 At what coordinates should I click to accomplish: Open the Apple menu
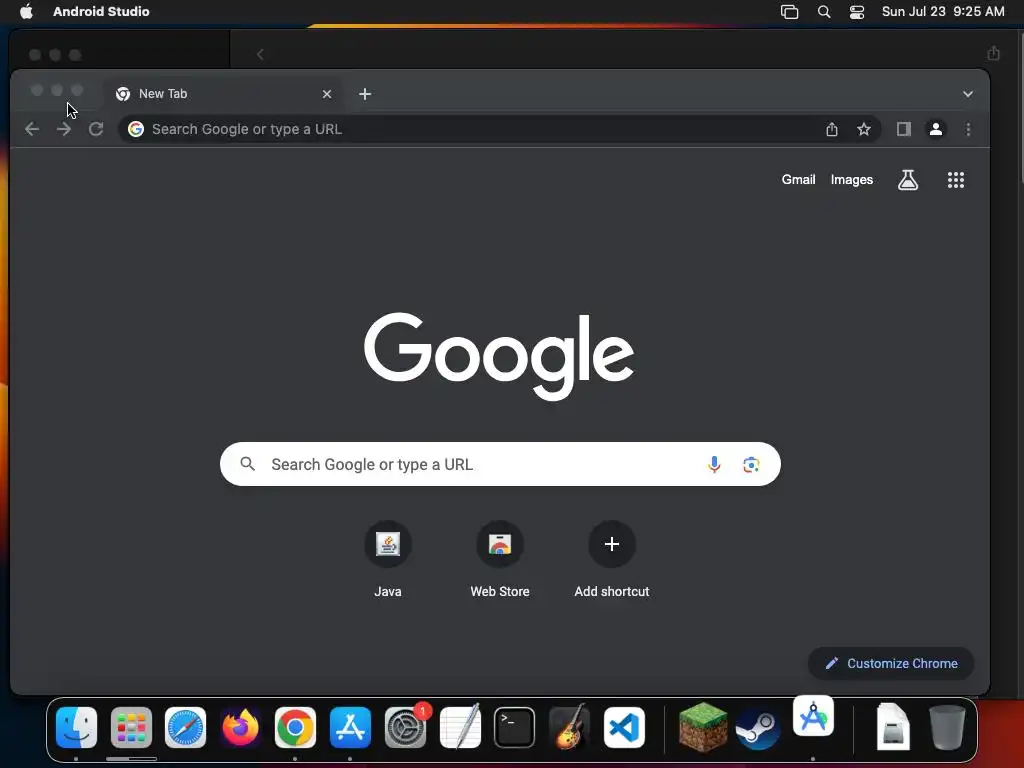[x=26, y=12]
